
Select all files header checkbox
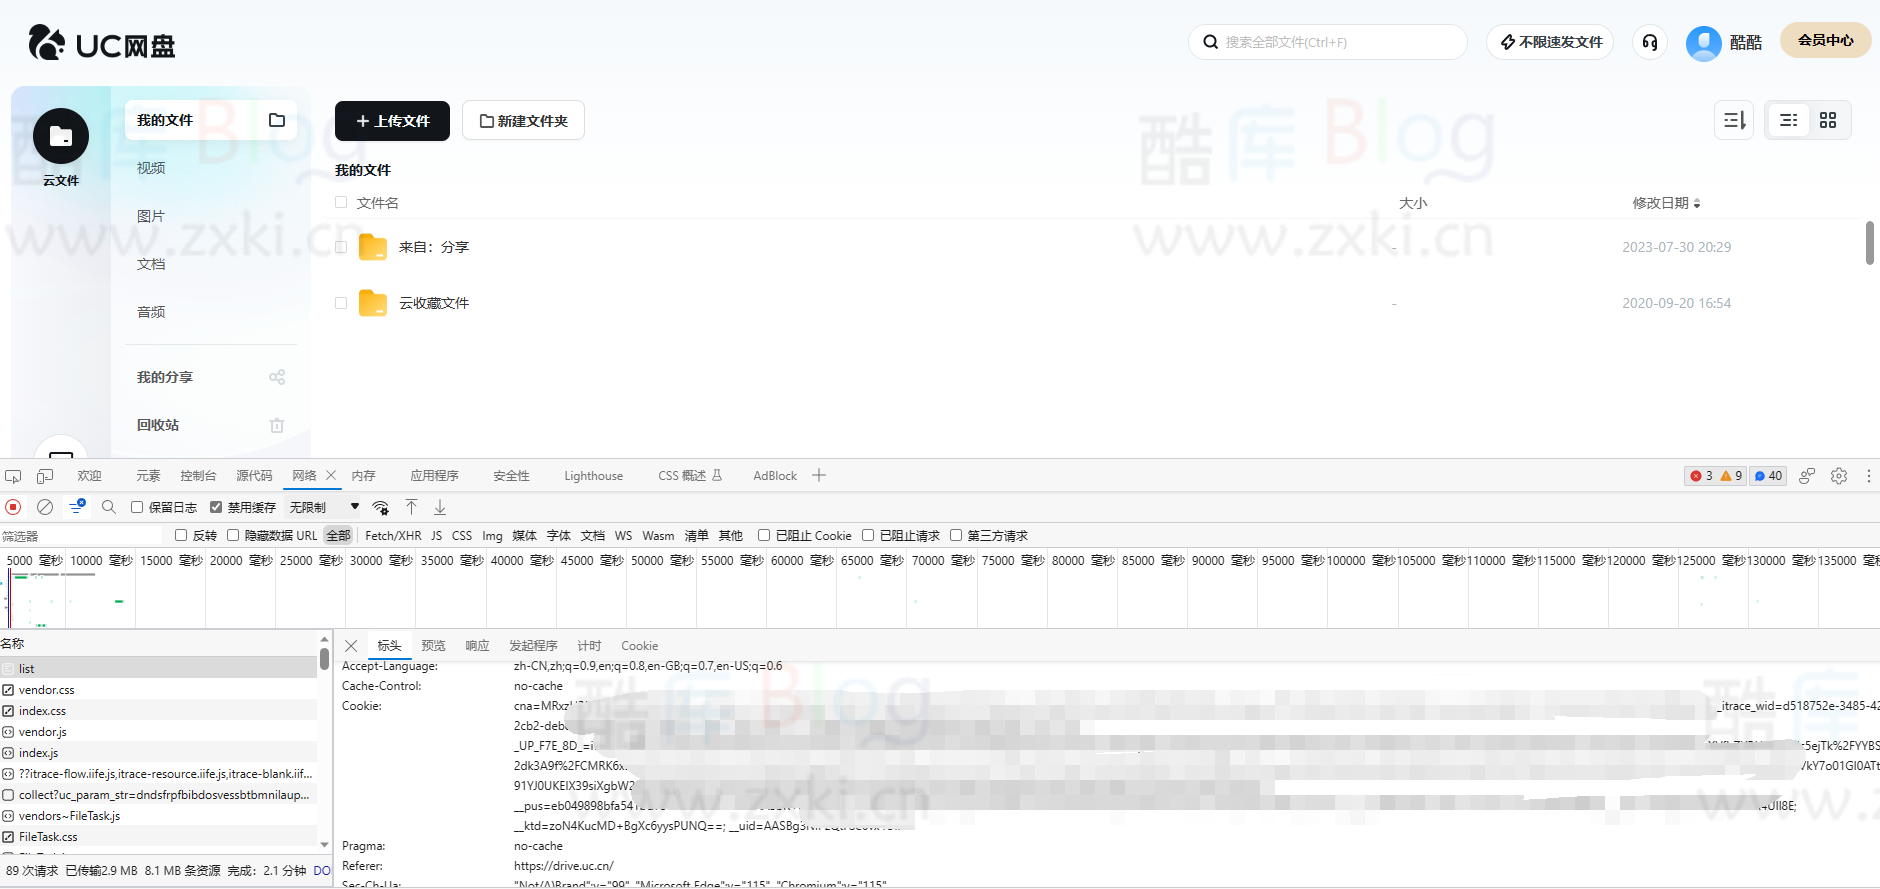[x=341, y=202]
